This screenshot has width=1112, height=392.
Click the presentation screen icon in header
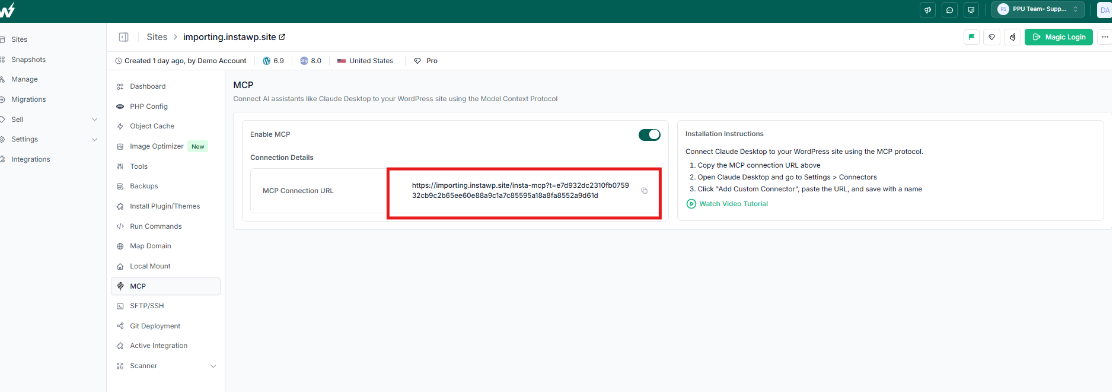[971, 10]
